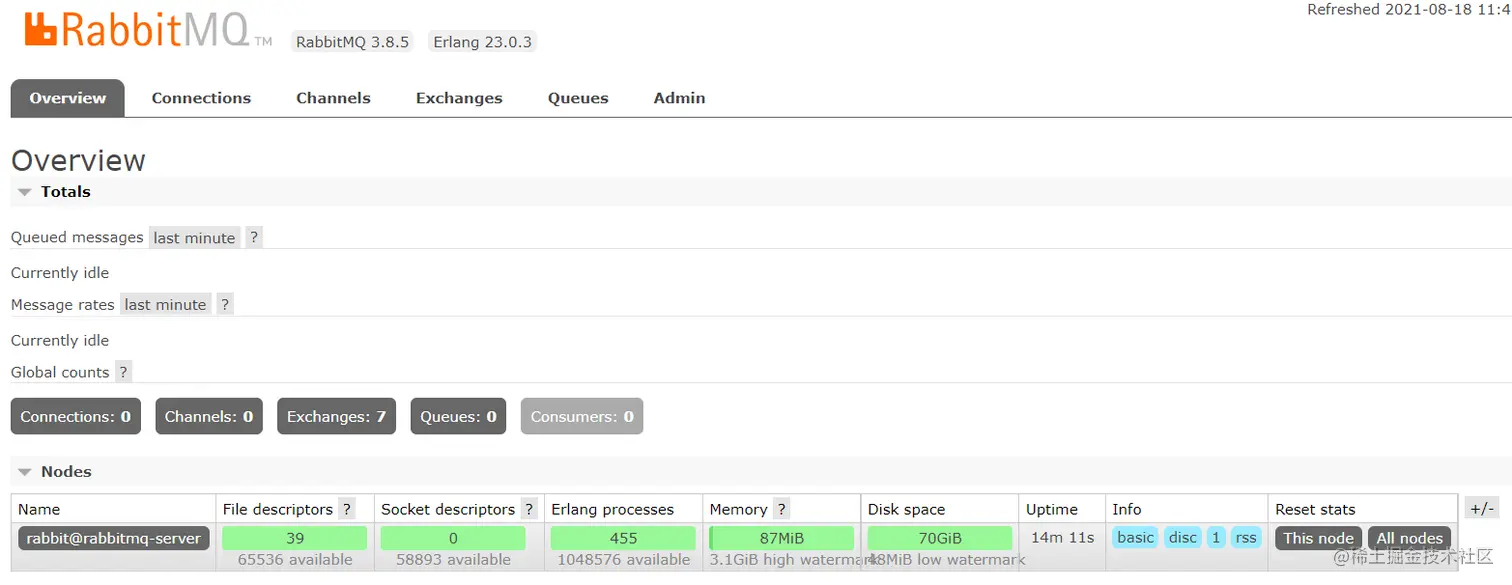Click the basic info tag
This screenshot has height=585, width=1512.
[x=1135, y=538]
